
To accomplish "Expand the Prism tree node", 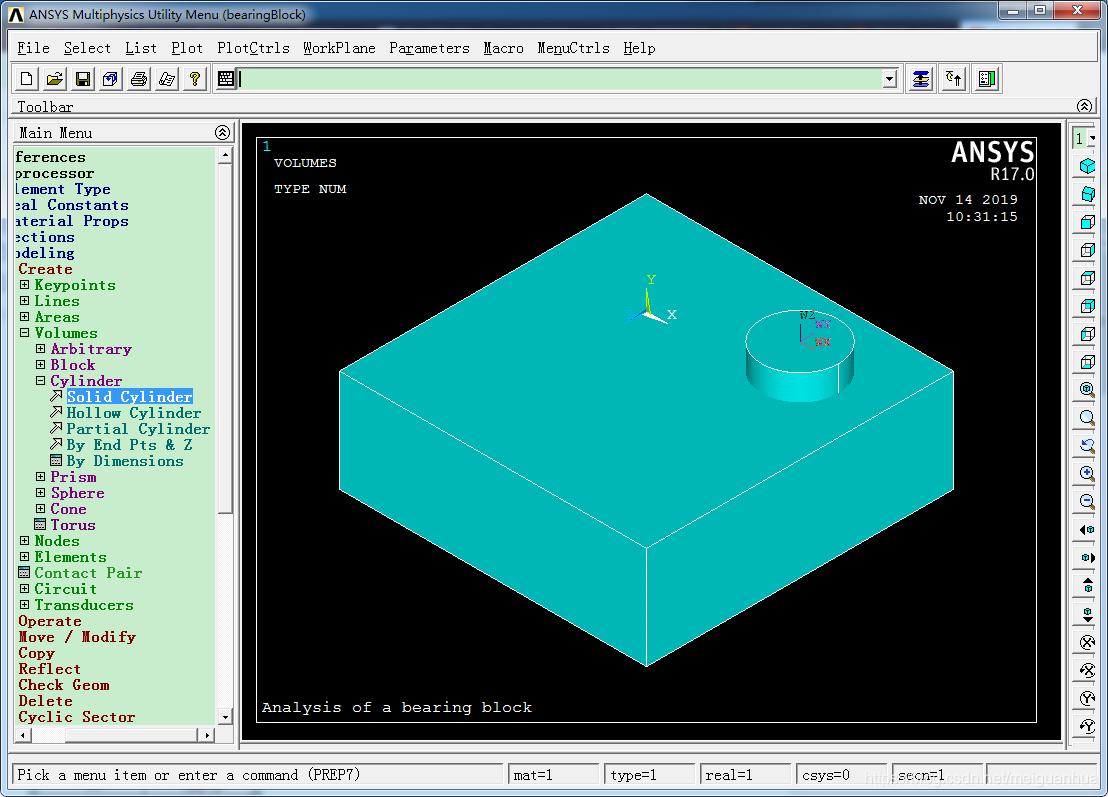I will click(40, 477).
